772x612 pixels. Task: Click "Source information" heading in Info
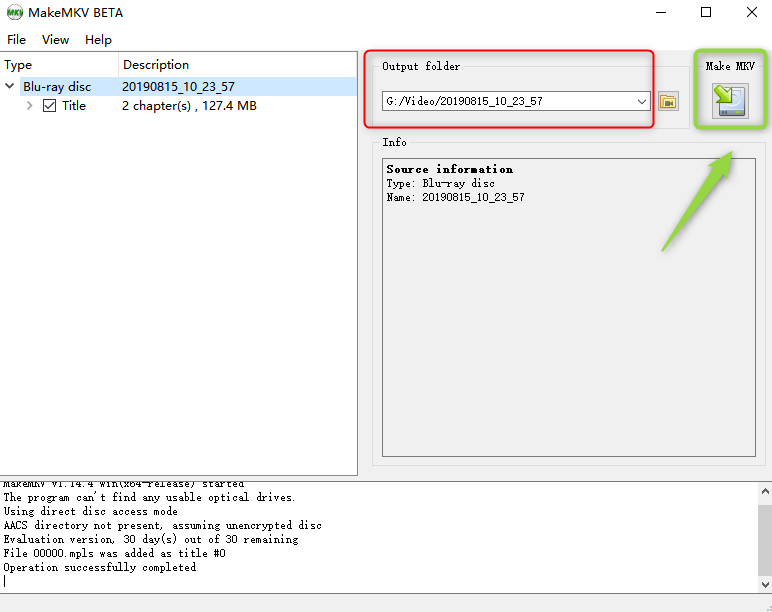pyautogui.click(x=450, y=169)
